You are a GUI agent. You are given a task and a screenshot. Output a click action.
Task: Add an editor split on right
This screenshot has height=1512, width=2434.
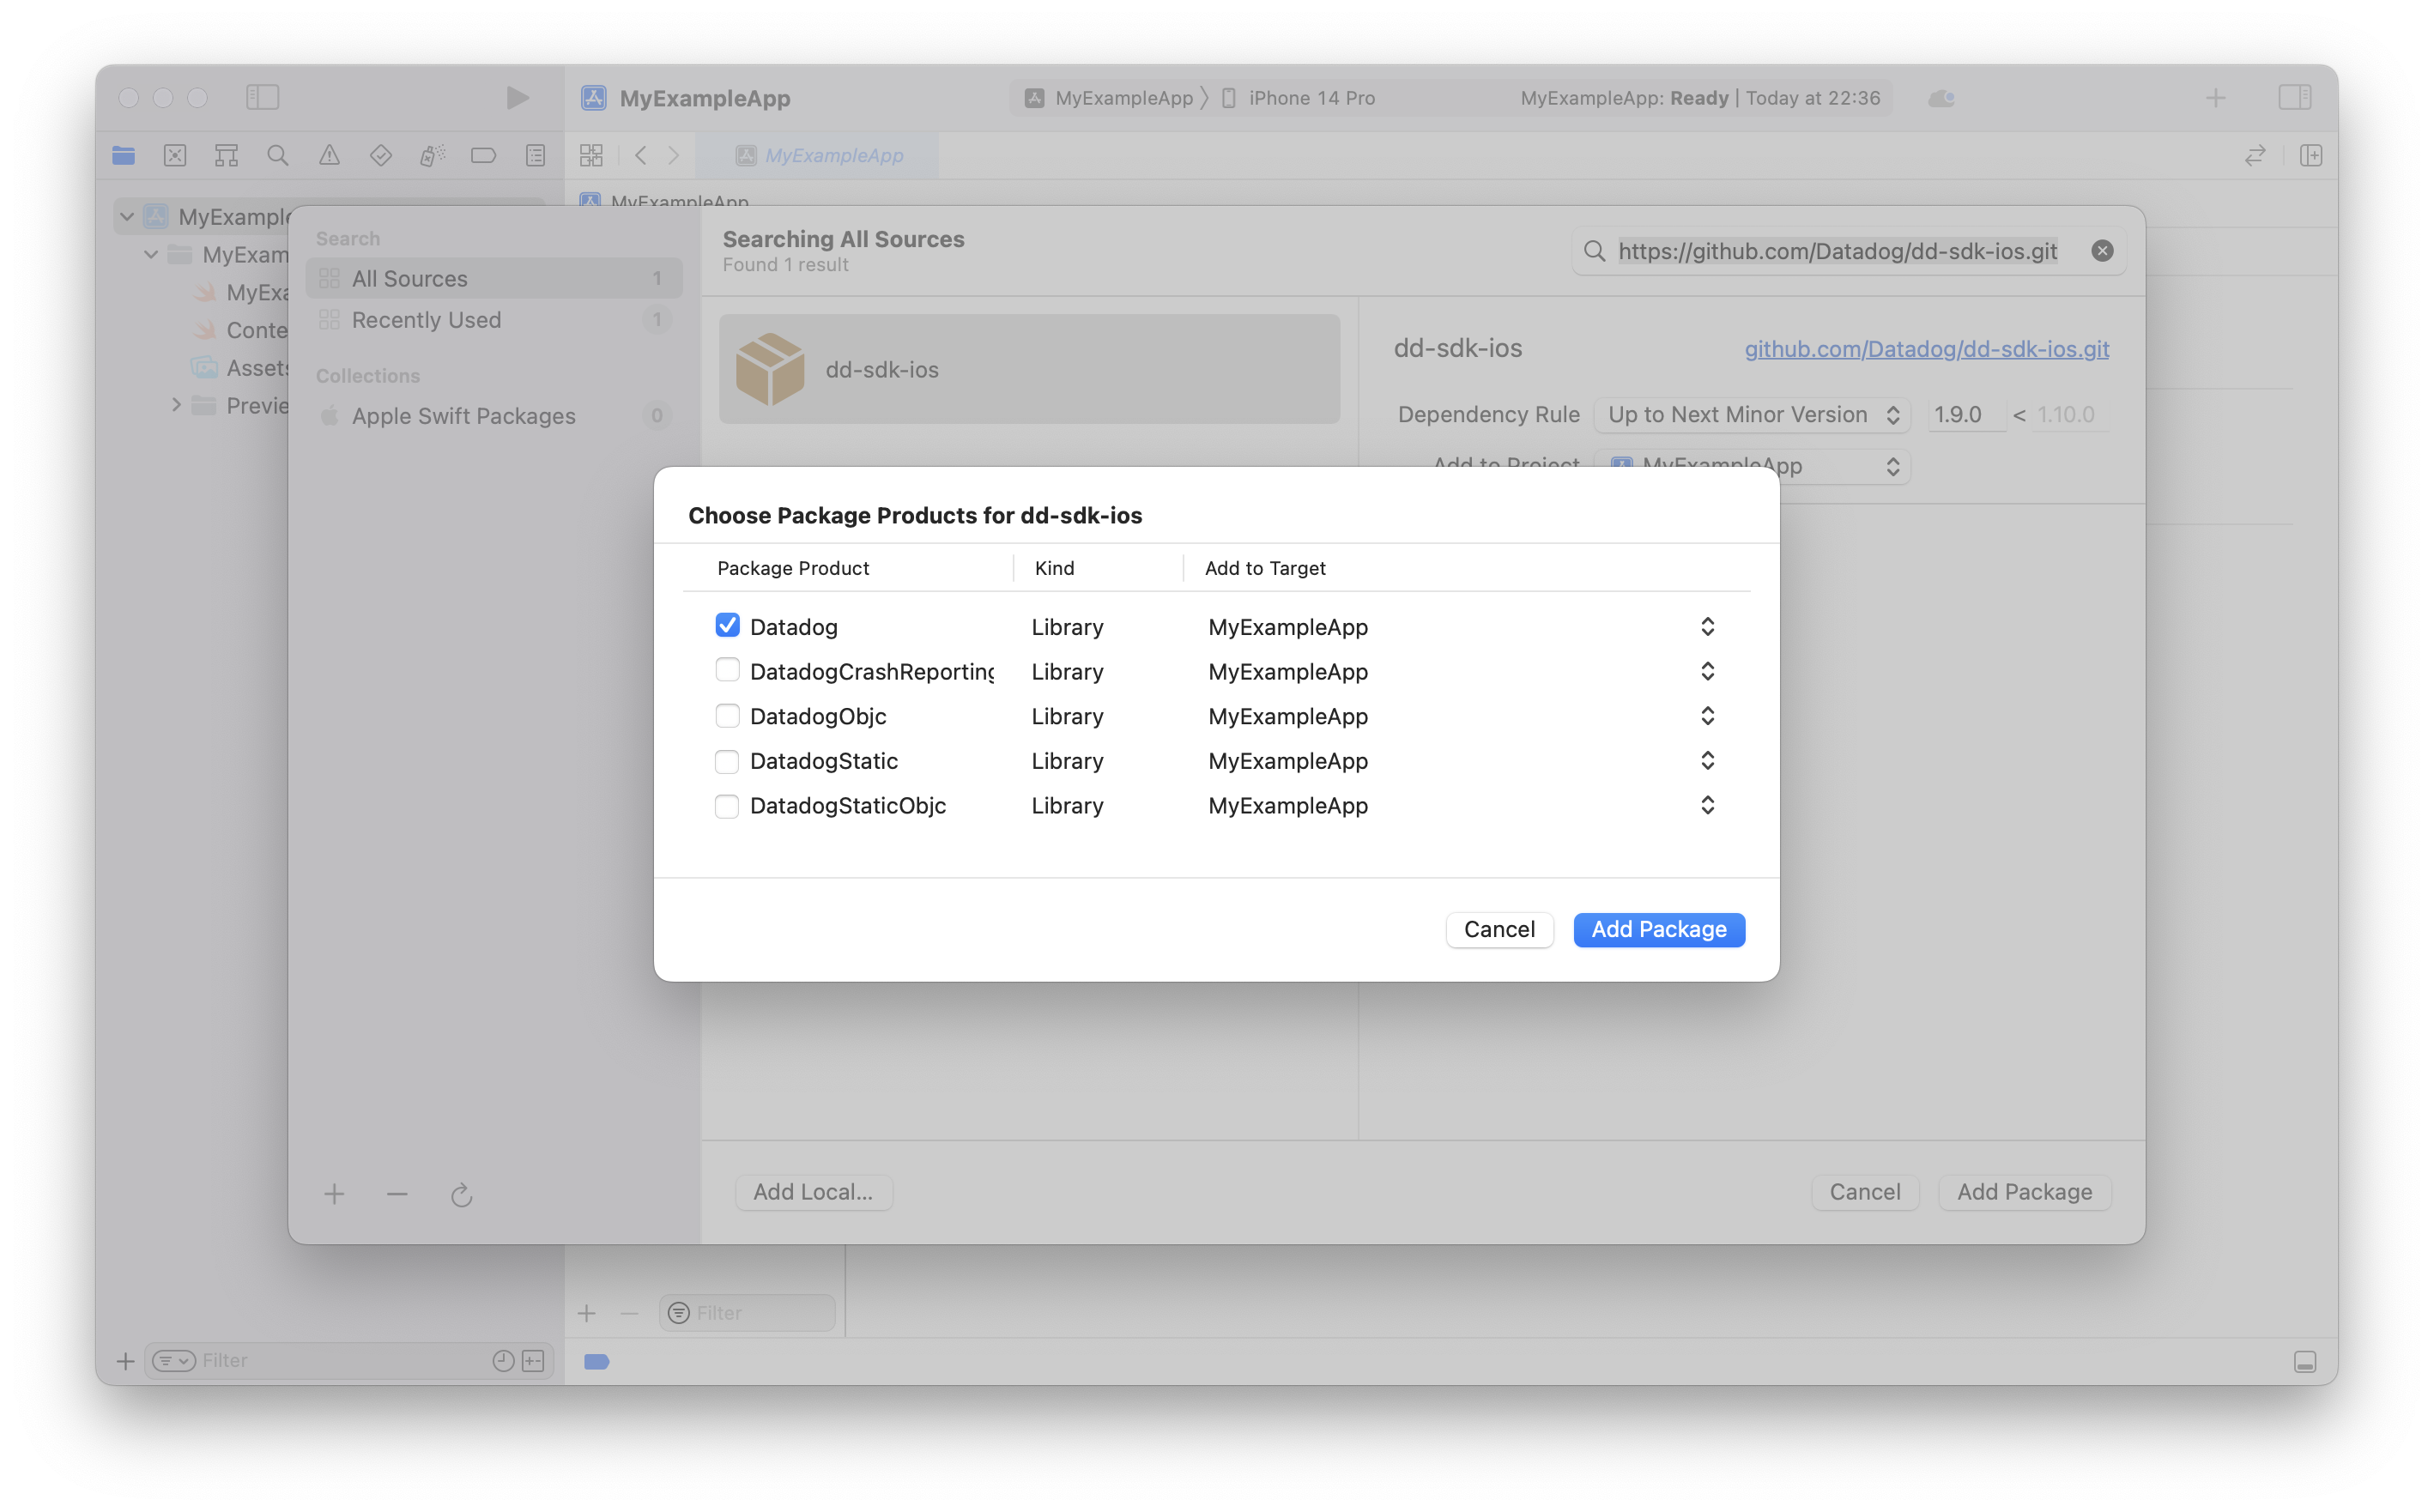point(2311,155)
